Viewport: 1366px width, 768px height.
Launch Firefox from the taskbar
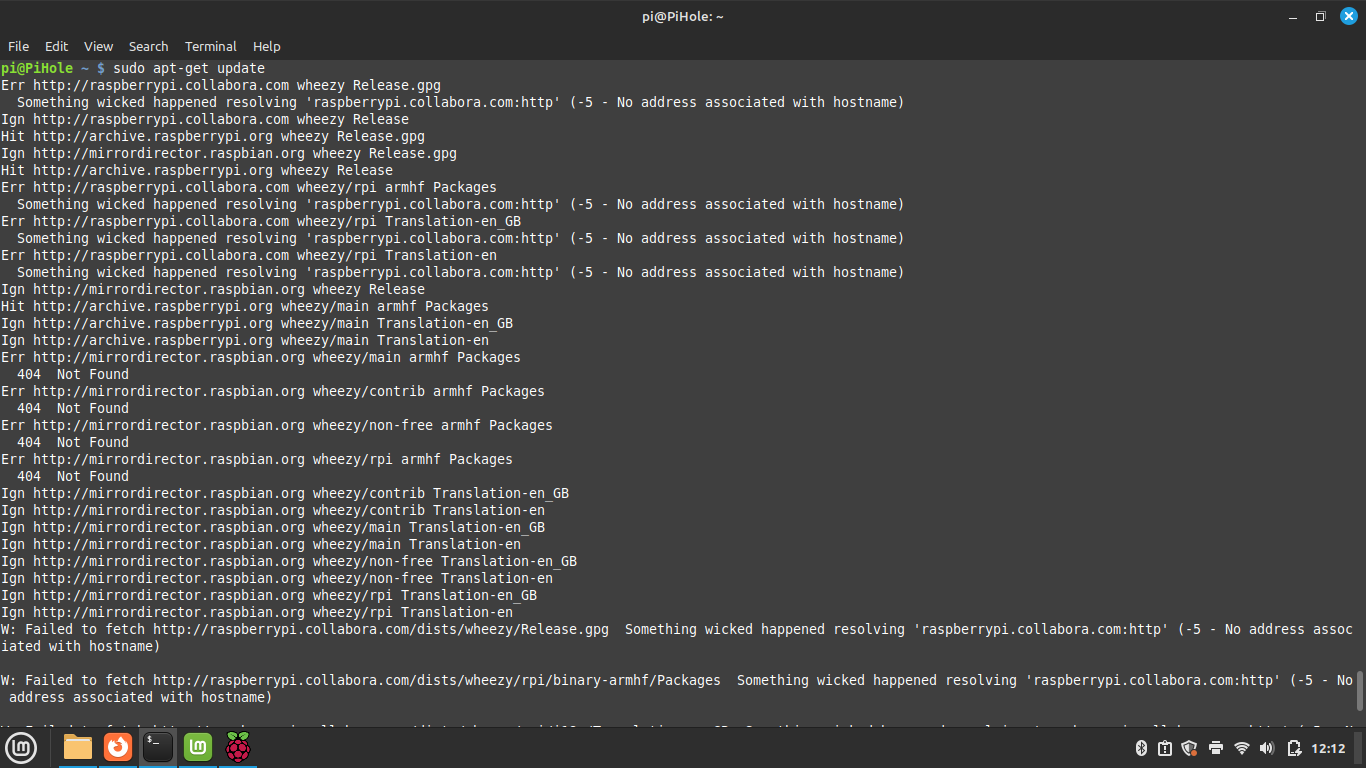pos(118,747)
